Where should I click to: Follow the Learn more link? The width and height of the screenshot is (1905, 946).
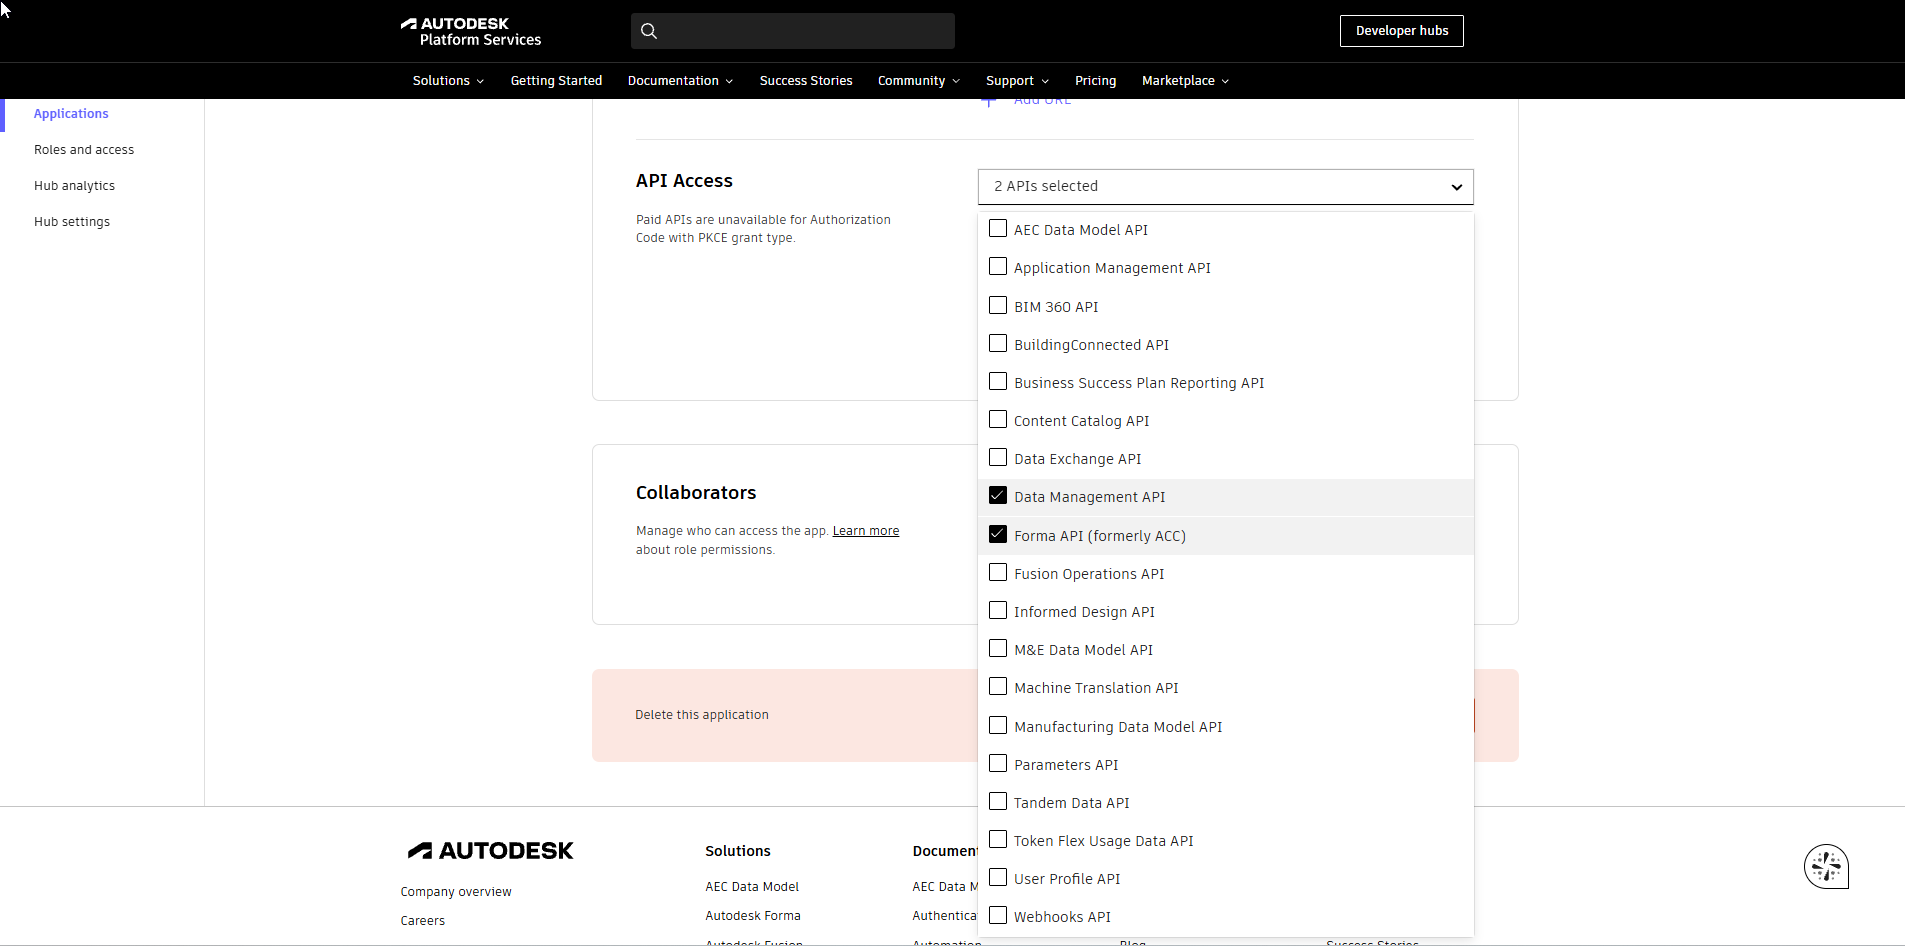point(866,531)
